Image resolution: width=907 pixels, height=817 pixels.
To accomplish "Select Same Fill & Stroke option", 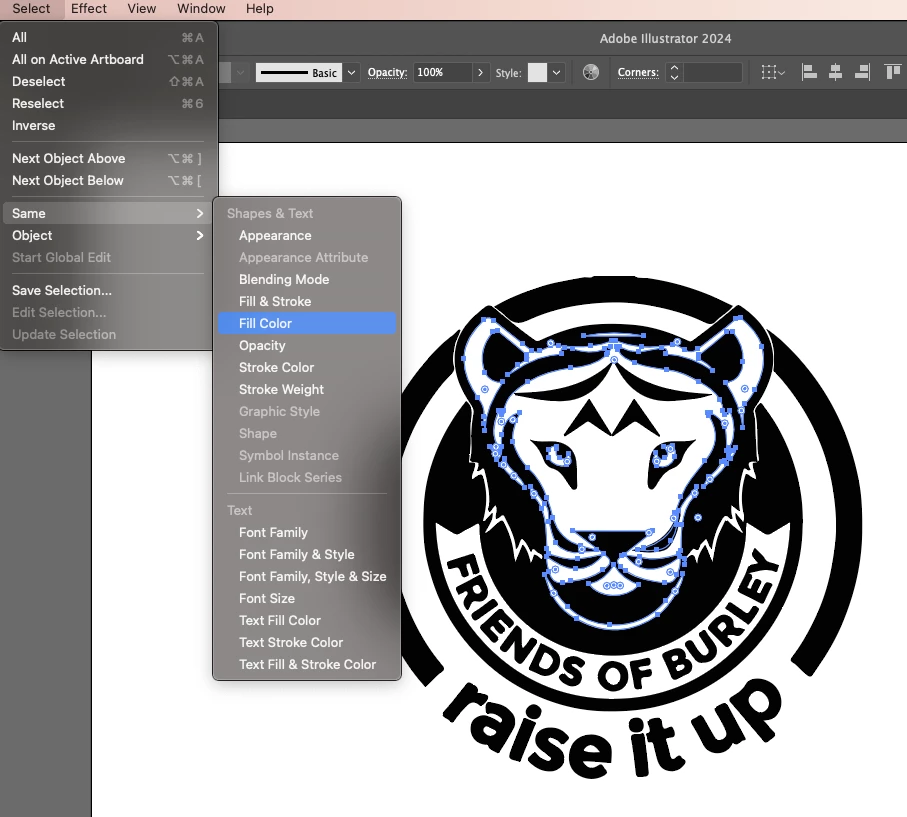I will [x=307, y=301].
